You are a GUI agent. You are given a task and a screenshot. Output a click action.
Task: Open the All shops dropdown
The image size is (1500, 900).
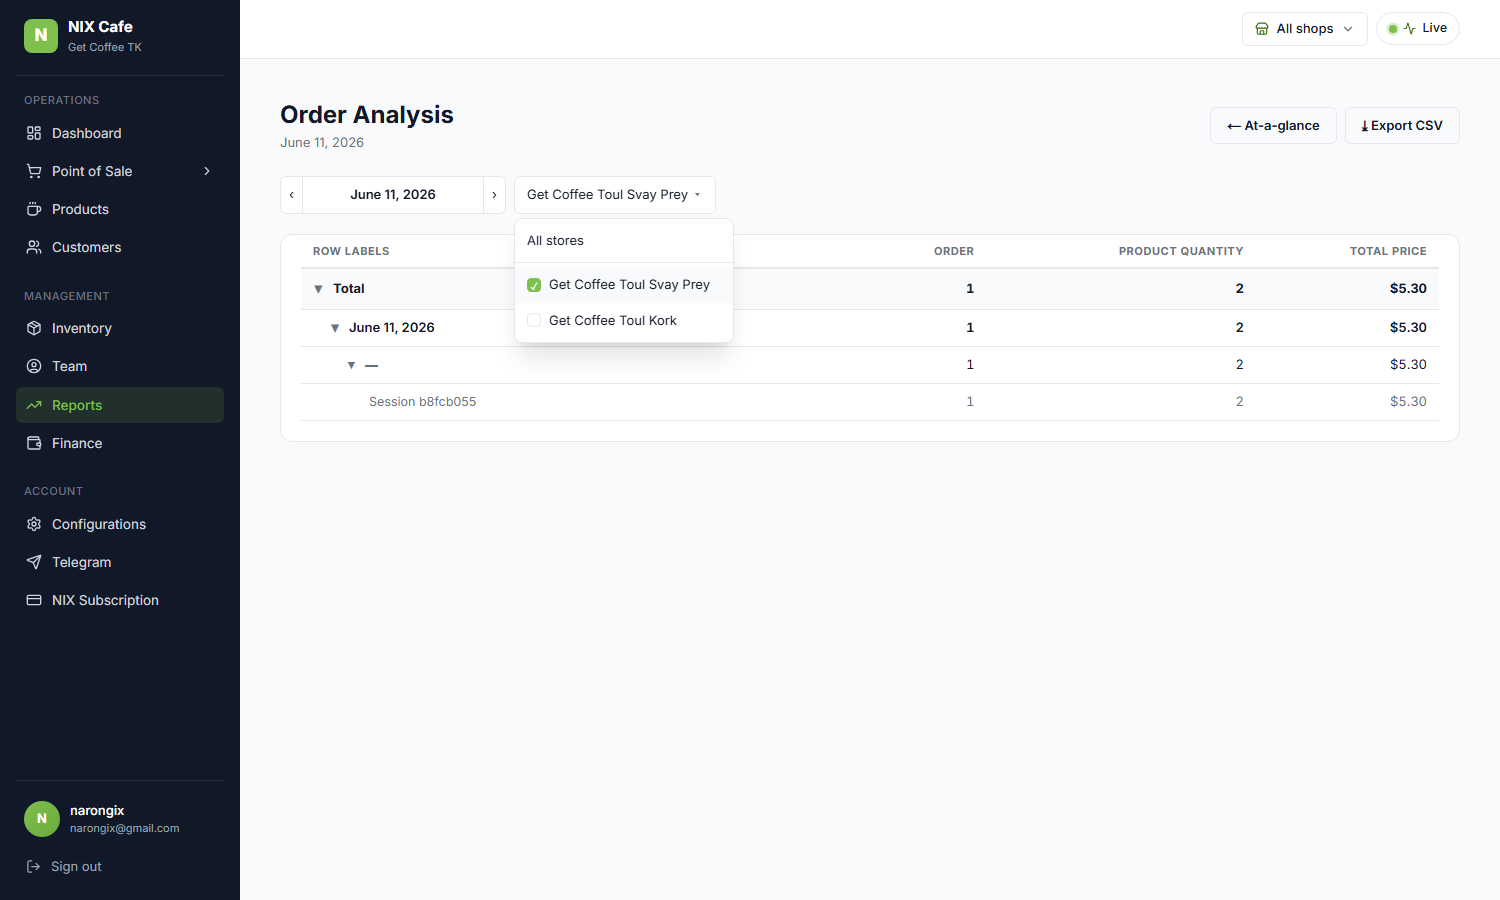[x=1304, y=29]
